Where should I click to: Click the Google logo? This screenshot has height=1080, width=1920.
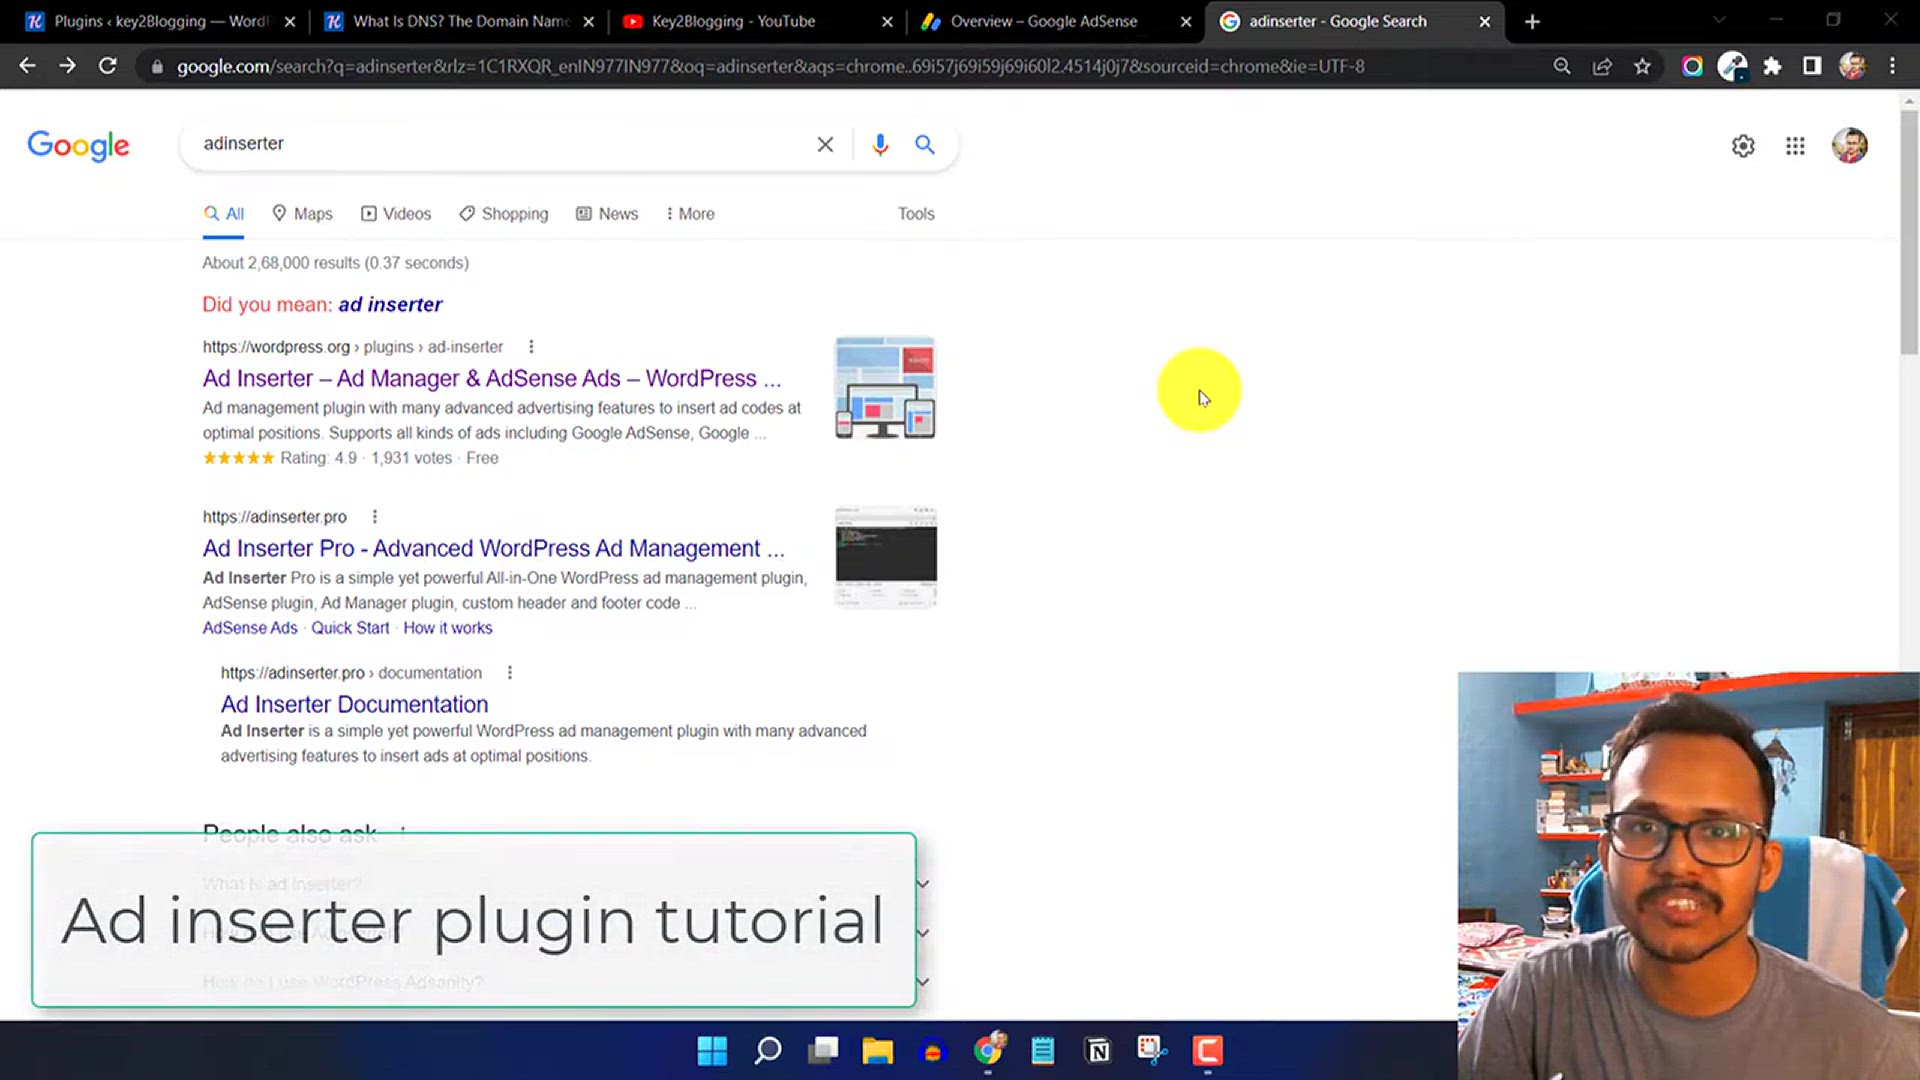[x=78, y=145]
